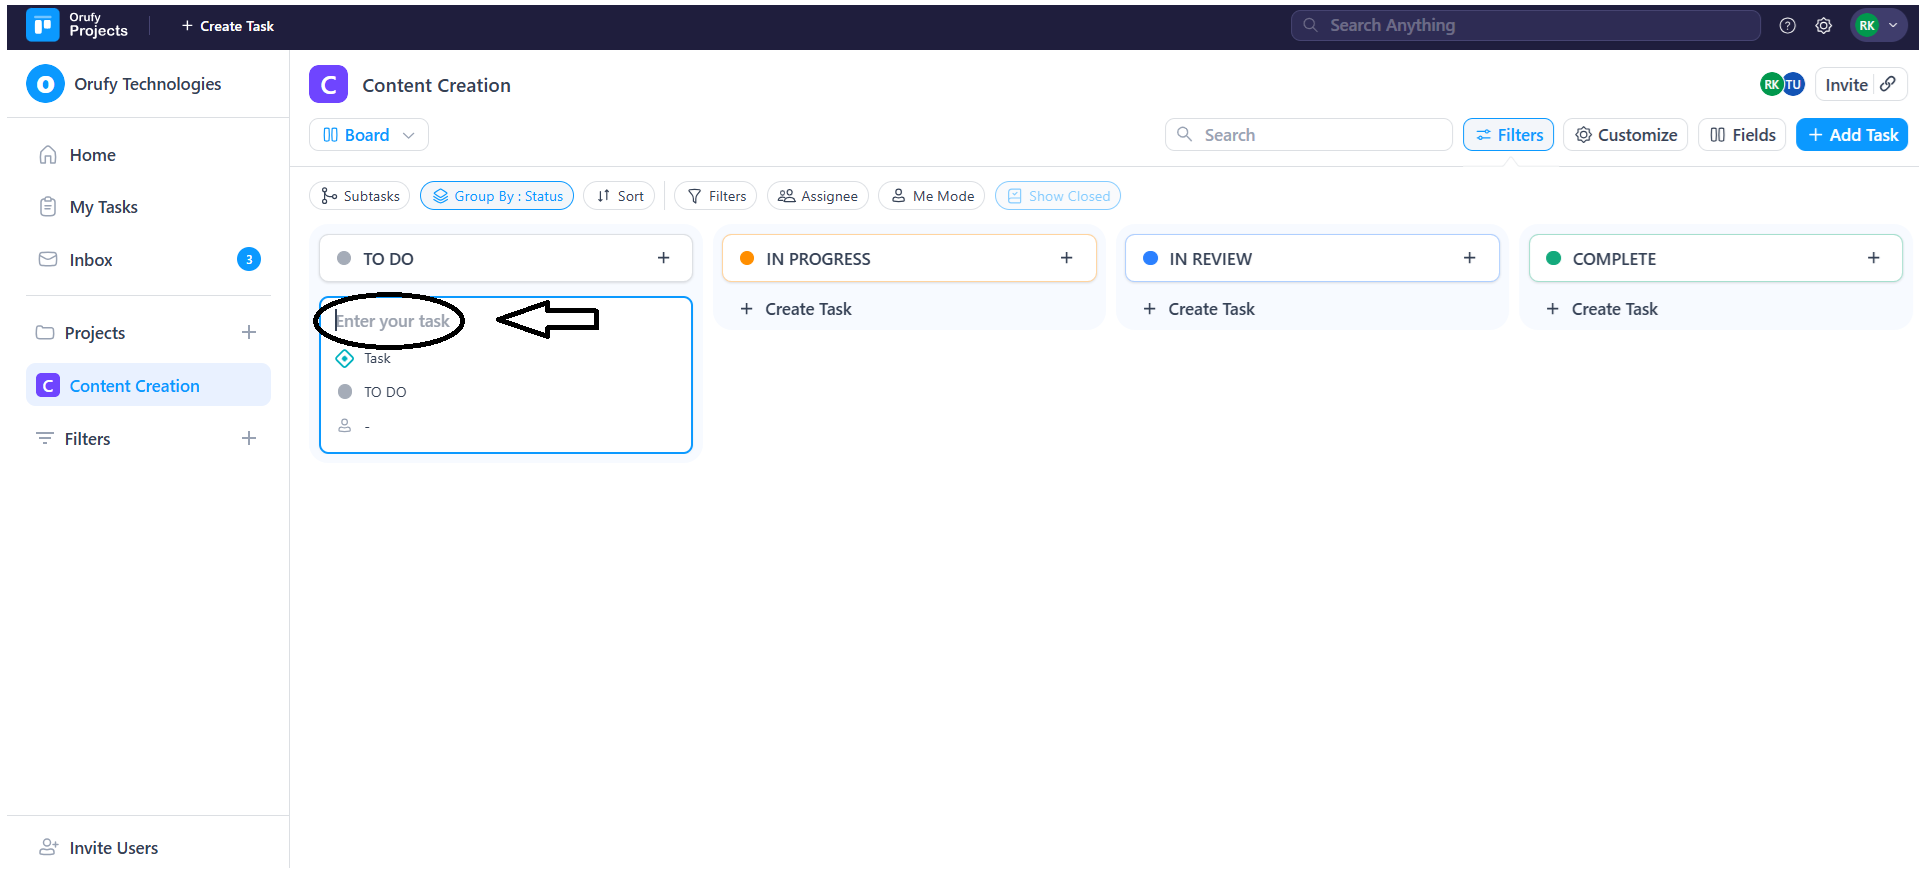Open the Board view dropdown
Viewport: 1919px width, 875px height.
[368, 135]
